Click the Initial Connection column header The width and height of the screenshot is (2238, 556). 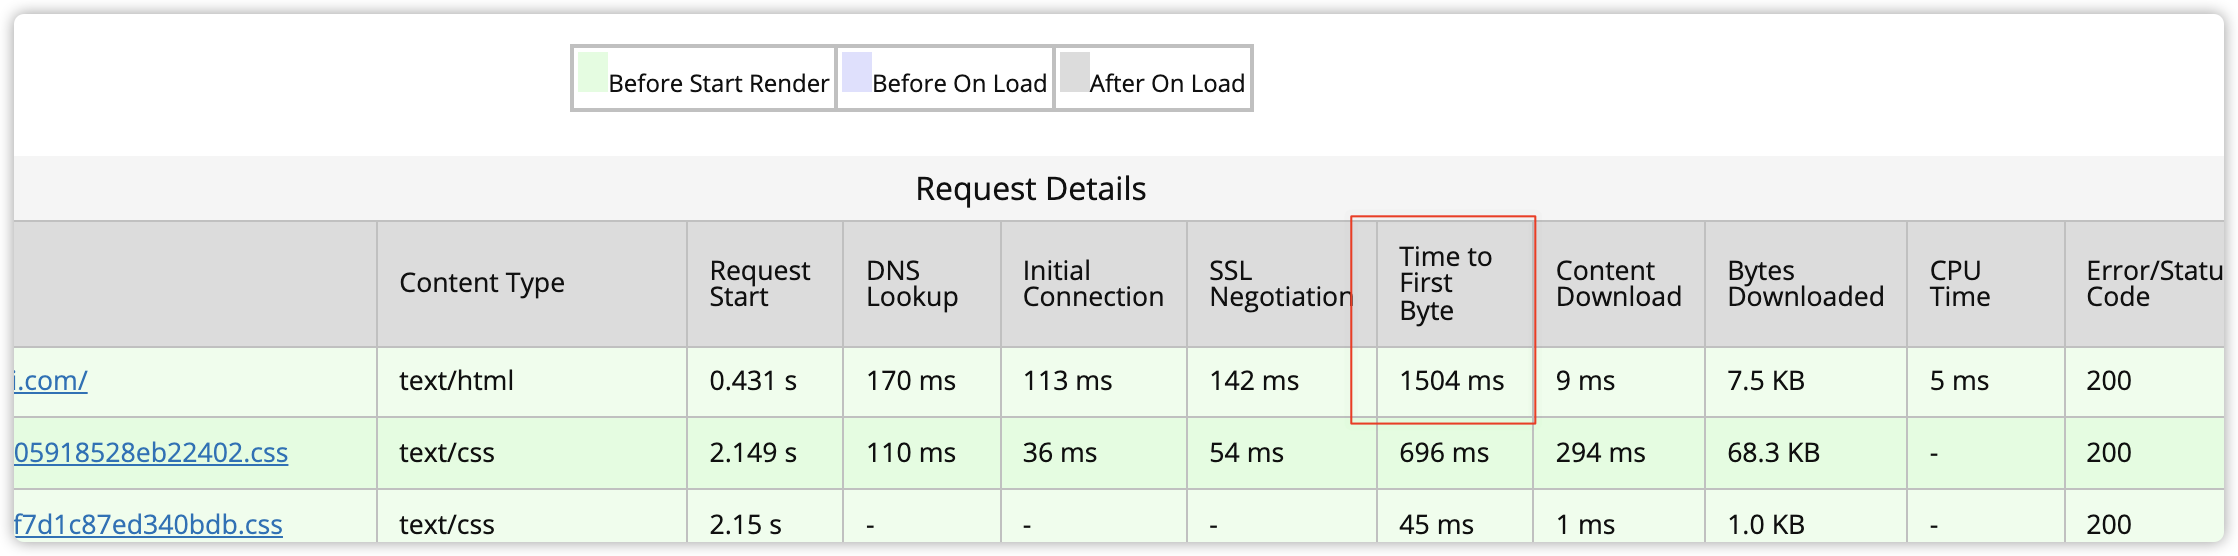(x=1093, y=284)
